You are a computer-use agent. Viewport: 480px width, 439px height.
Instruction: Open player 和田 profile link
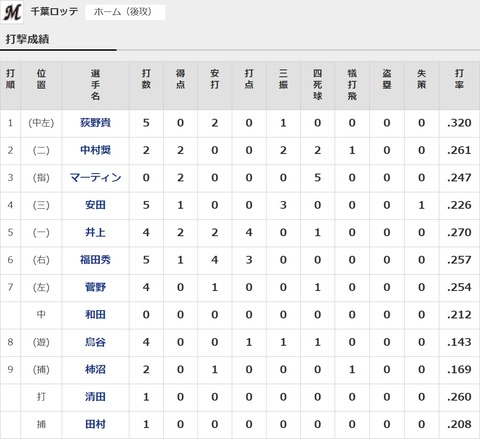point(95,314)
